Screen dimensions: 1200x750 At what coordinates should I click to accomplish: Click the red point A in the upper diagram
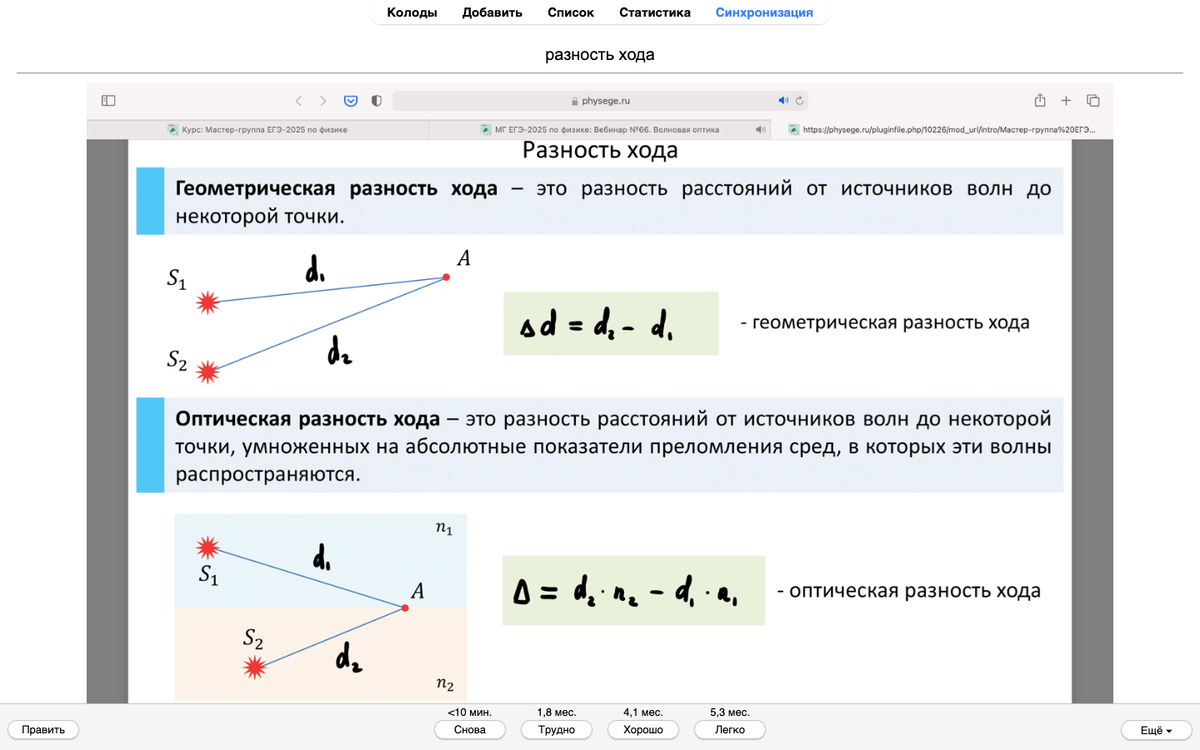446,277
